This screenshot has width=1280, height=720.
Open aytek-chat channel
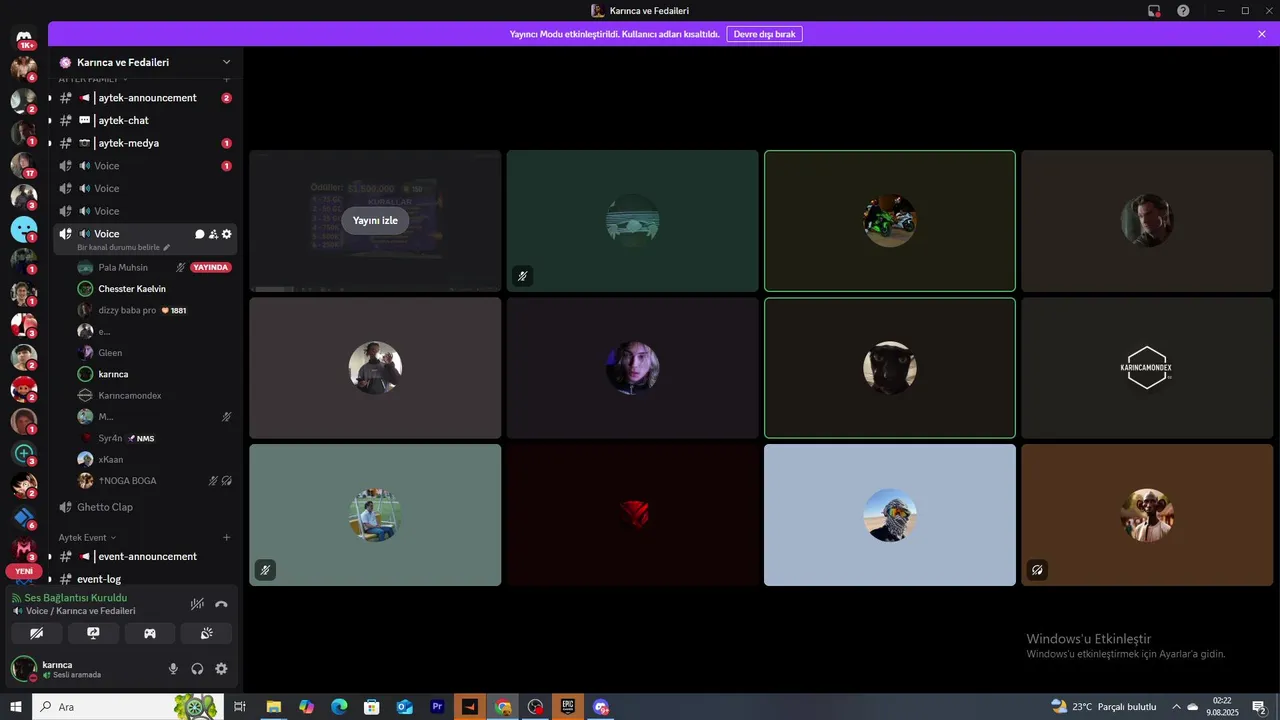point(145,120)
